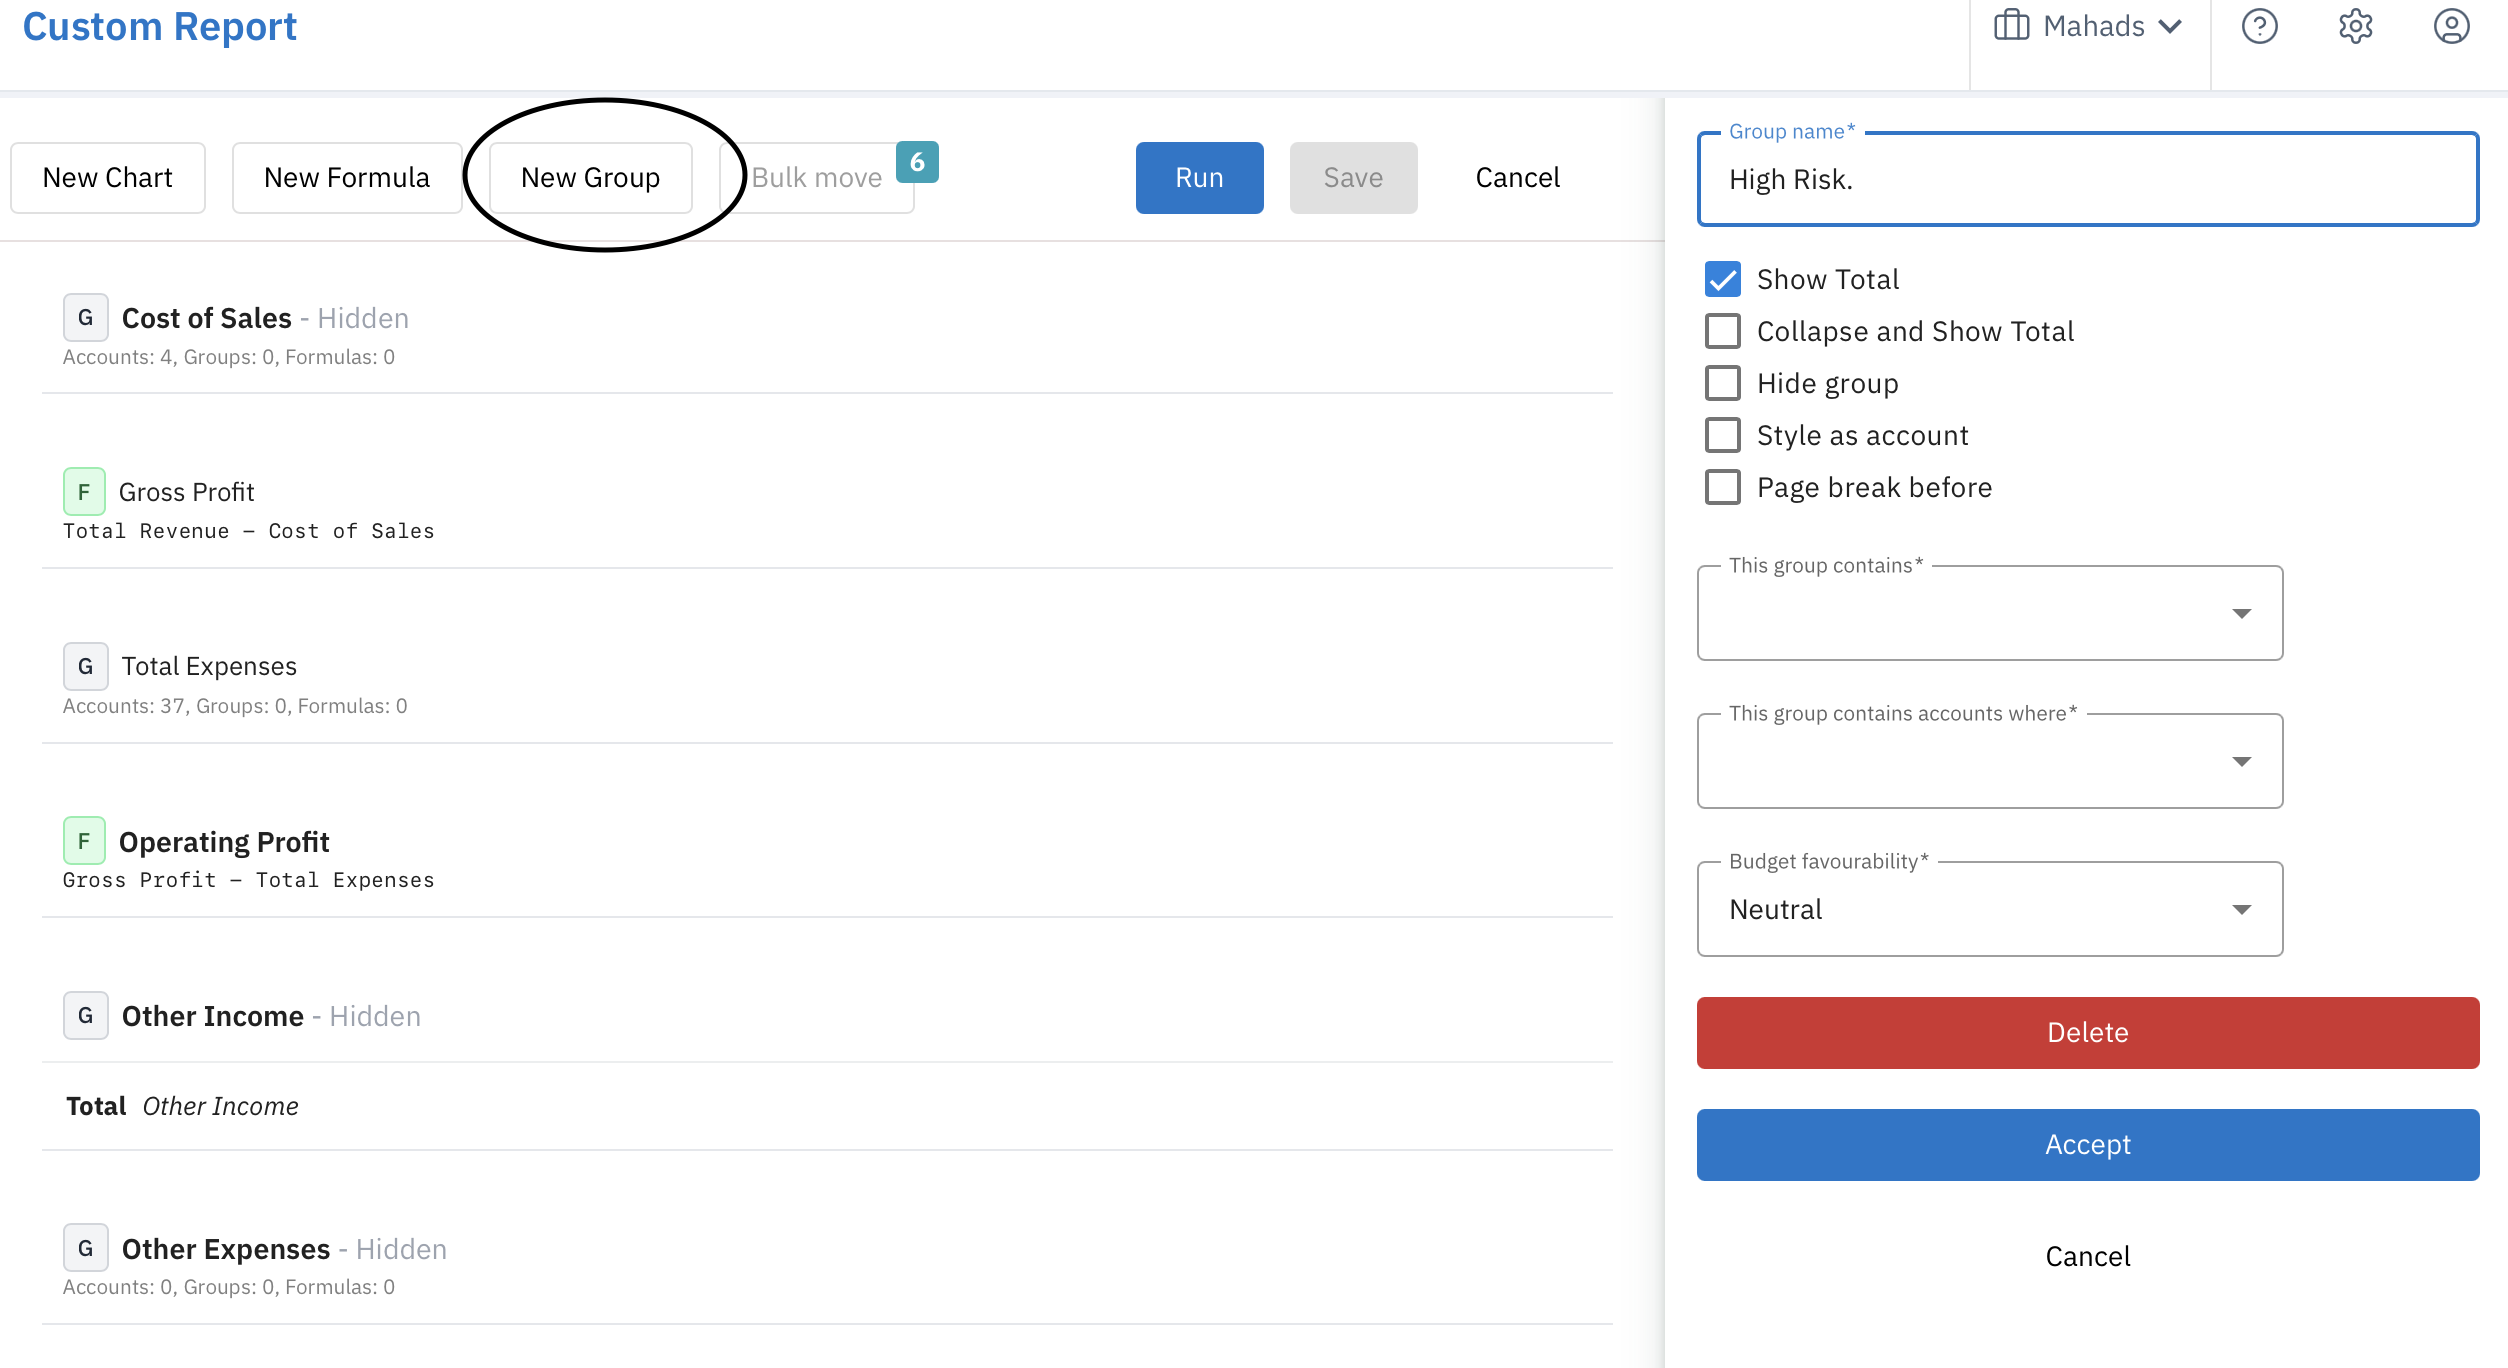Enable Collapse and Show Total checkbox
2508x1368 pixels.
[1722, 331]
